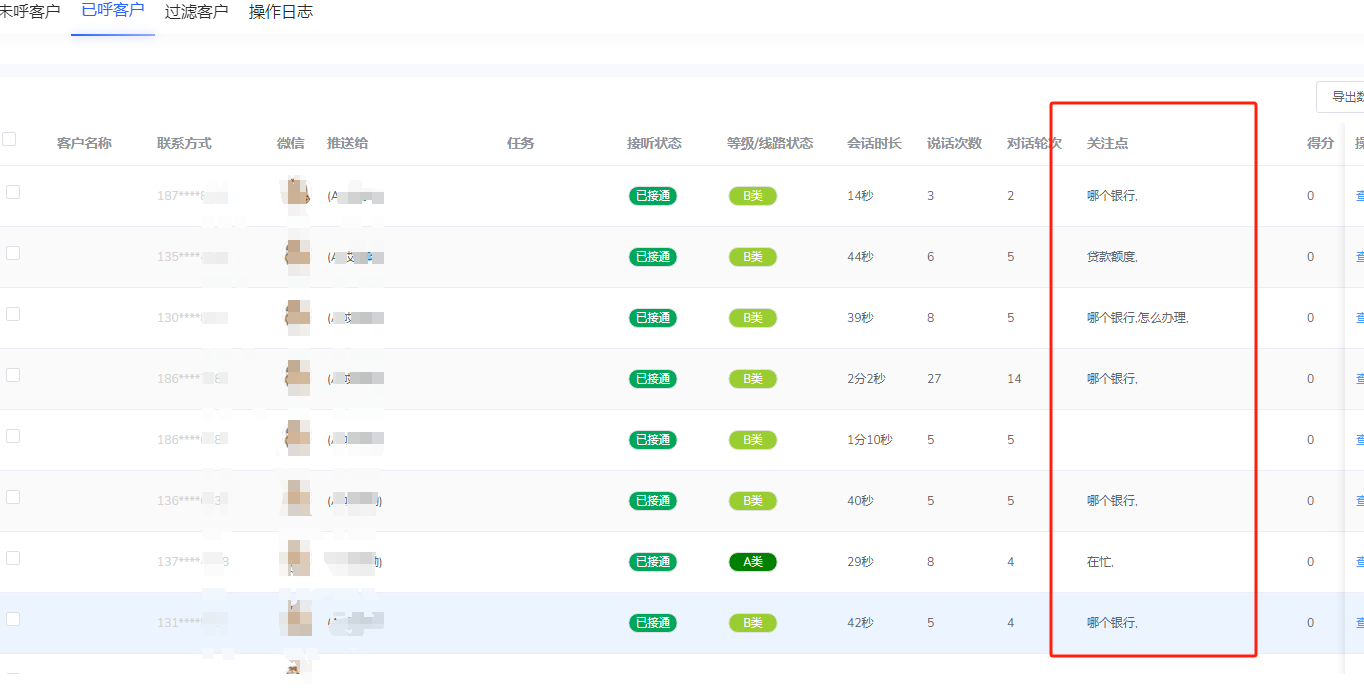Switch to the 未呼客户 tab

pos(30,12)
